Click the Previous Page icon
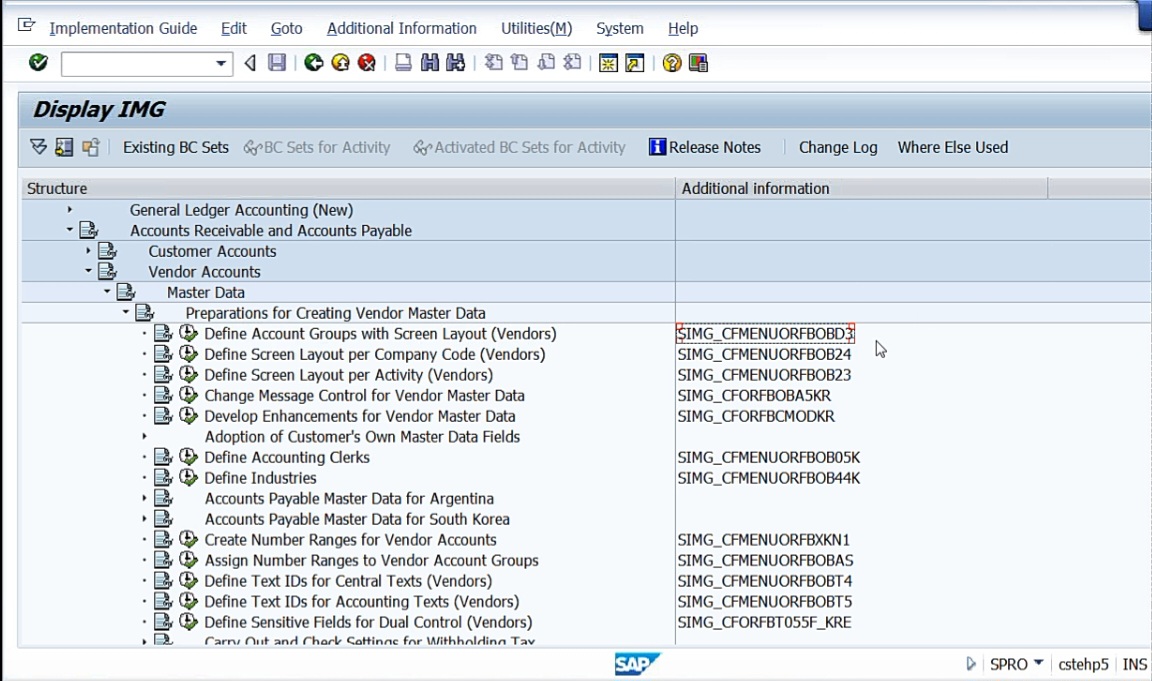The width and height of the screenshot is (1152, 681). point(519,63)
